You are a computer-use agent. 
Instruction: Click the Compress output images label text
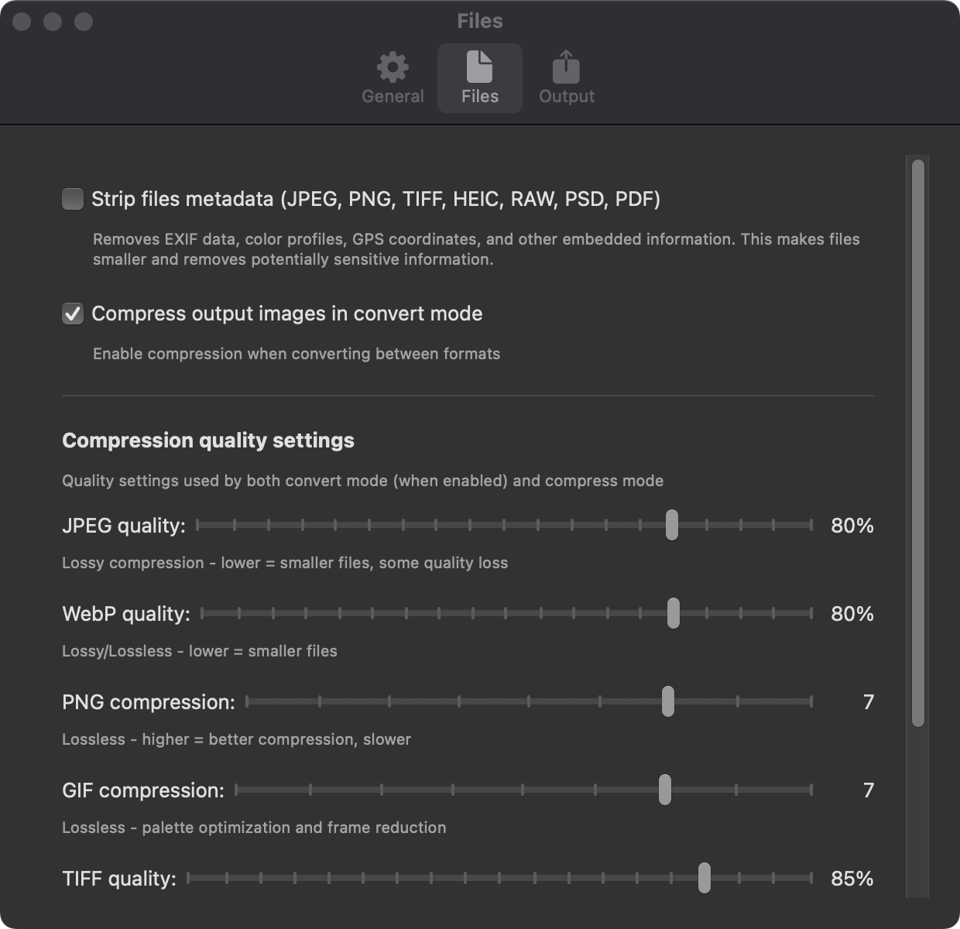click(287, 314)
